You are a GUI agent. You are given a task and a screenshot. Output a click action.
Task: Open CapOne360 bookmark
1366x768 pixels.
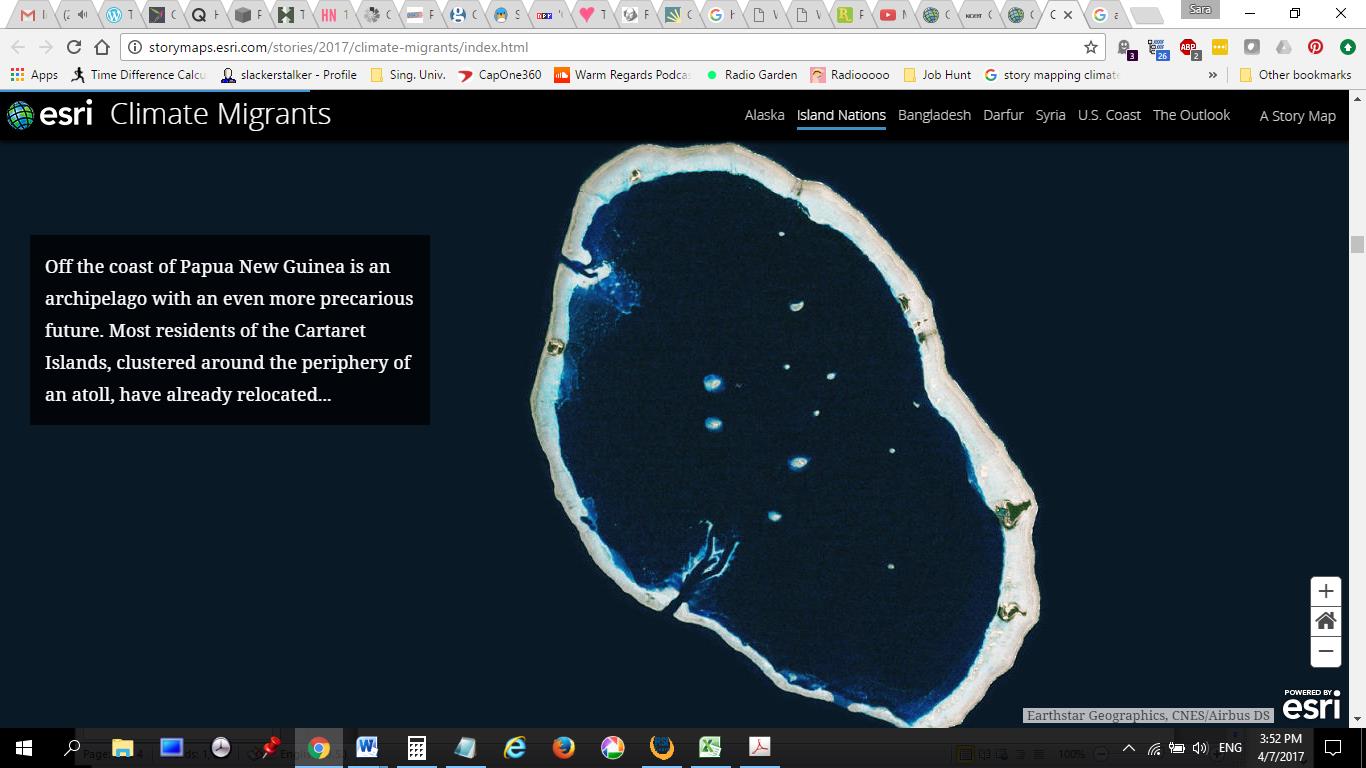pyautogui.click(x=500, y=75)
